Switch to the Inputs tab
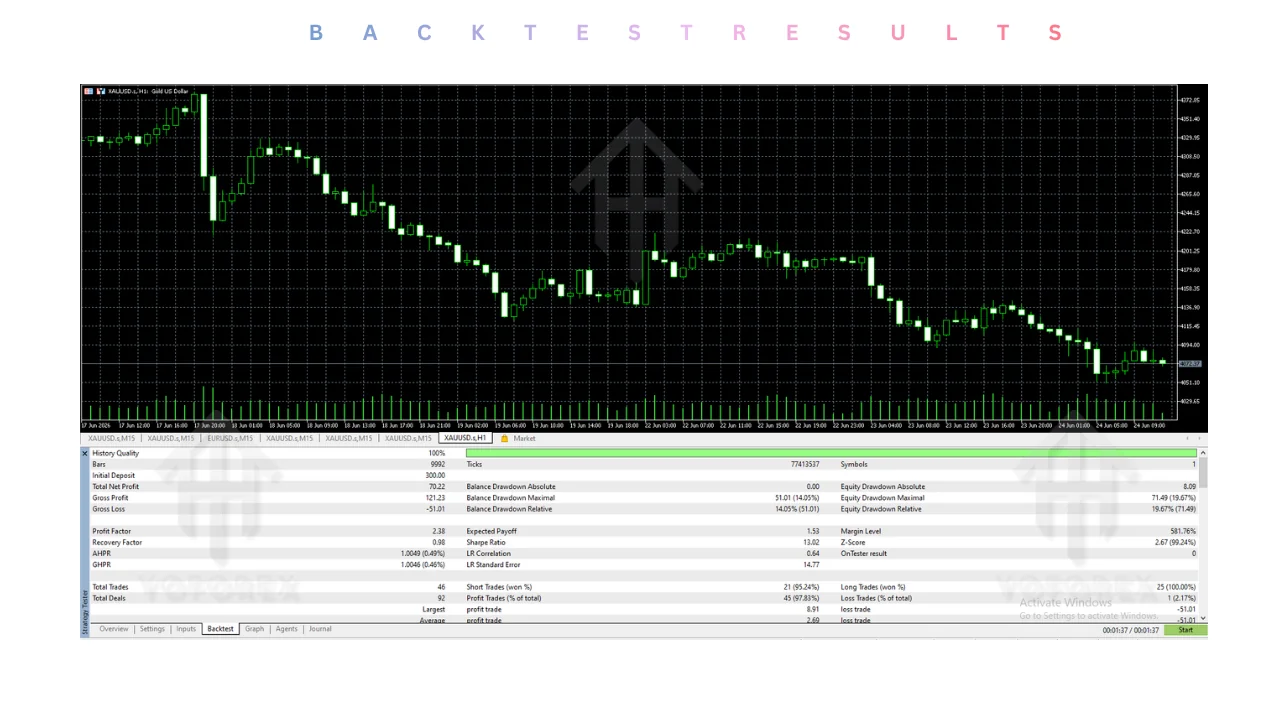This screenshot has width=1280, height=720. (x=186, y=629)
